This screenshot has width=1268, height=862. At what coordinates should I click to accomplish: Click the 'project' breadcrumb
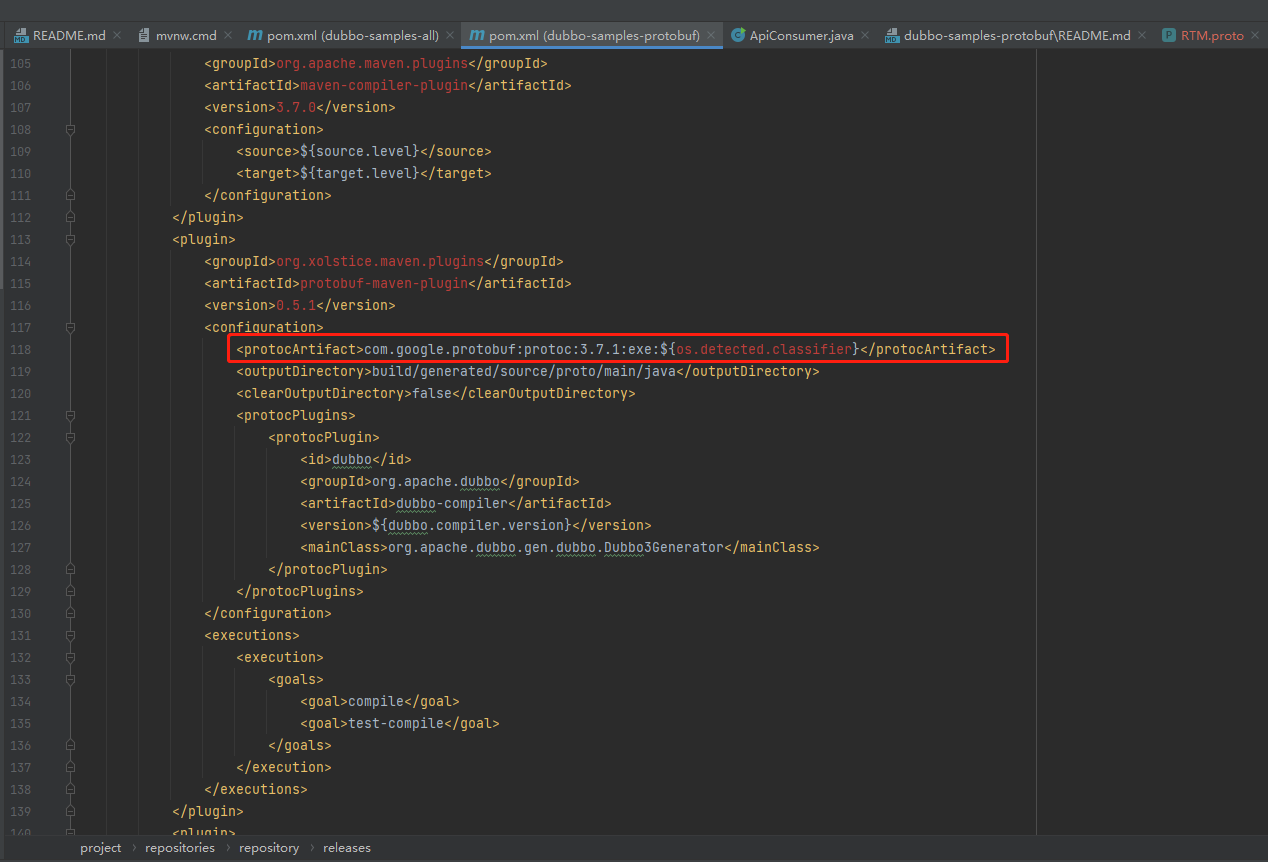click(x=101, y=848)
